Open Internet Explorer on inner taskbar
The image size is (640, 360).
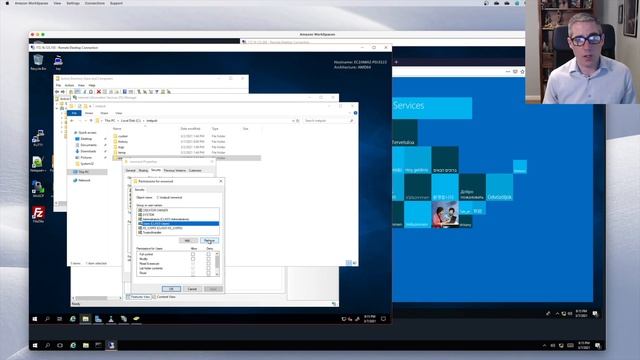(x=73, y=319)
